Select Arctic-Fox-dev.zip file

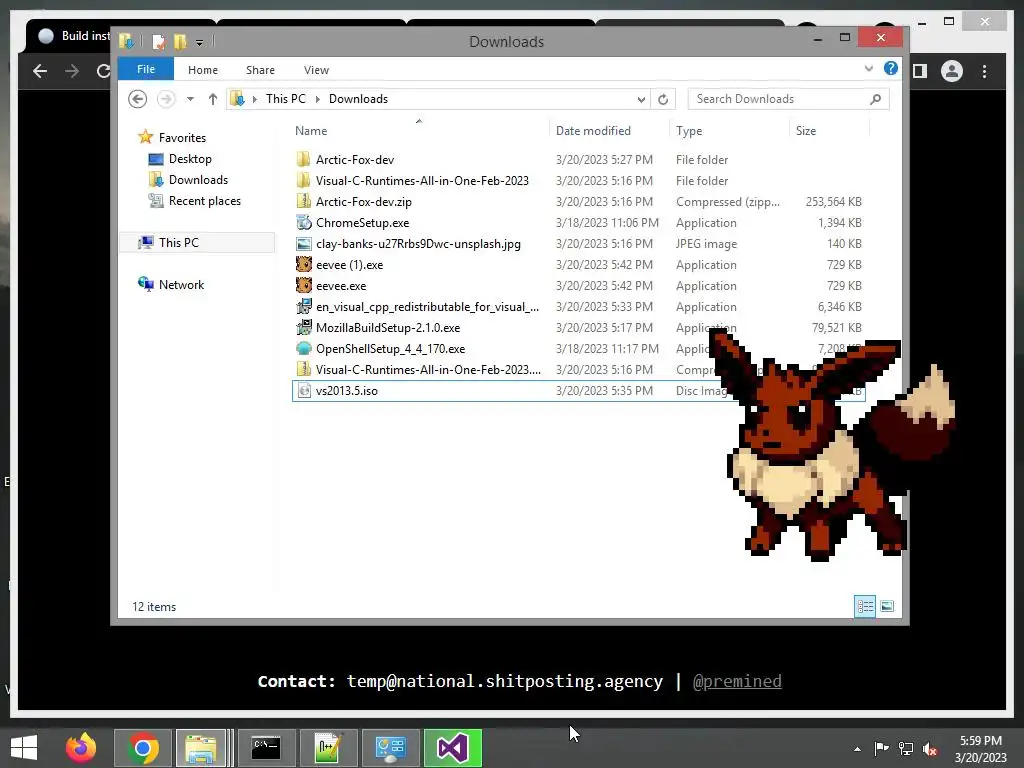[x=579, y=201]
